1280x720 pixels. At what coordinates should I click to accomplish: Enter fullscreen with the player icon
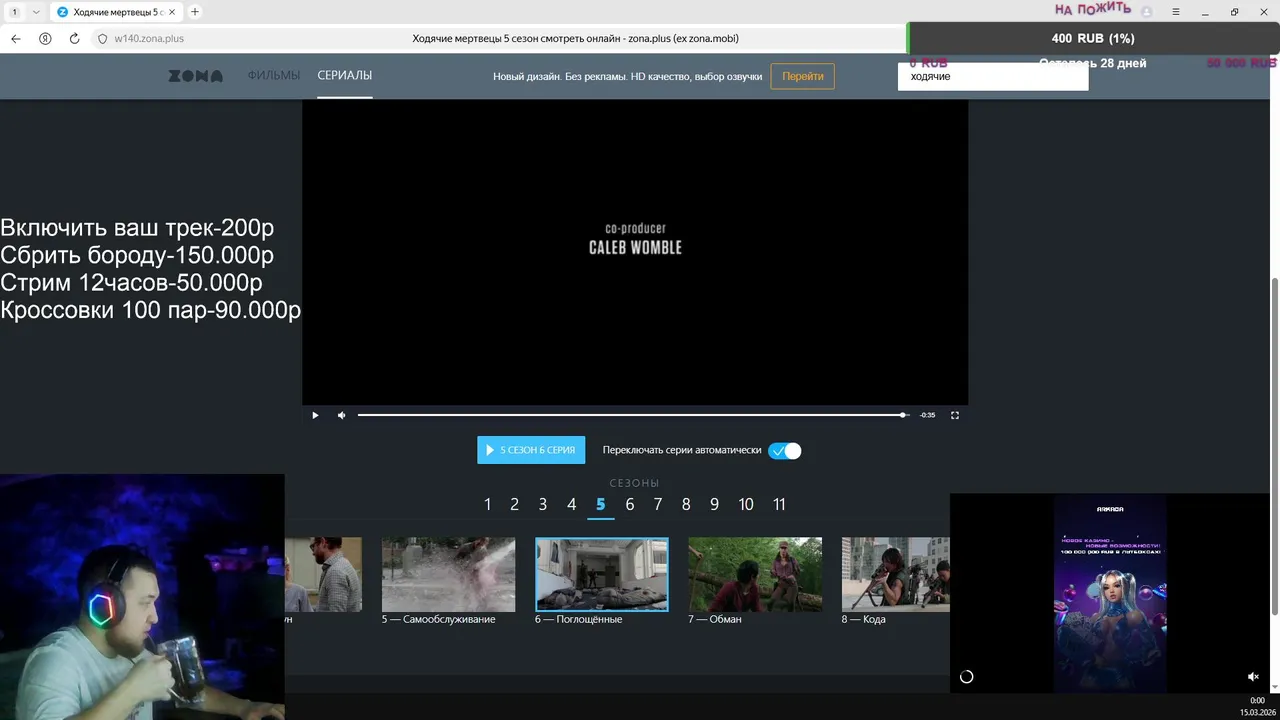point(955,415)
